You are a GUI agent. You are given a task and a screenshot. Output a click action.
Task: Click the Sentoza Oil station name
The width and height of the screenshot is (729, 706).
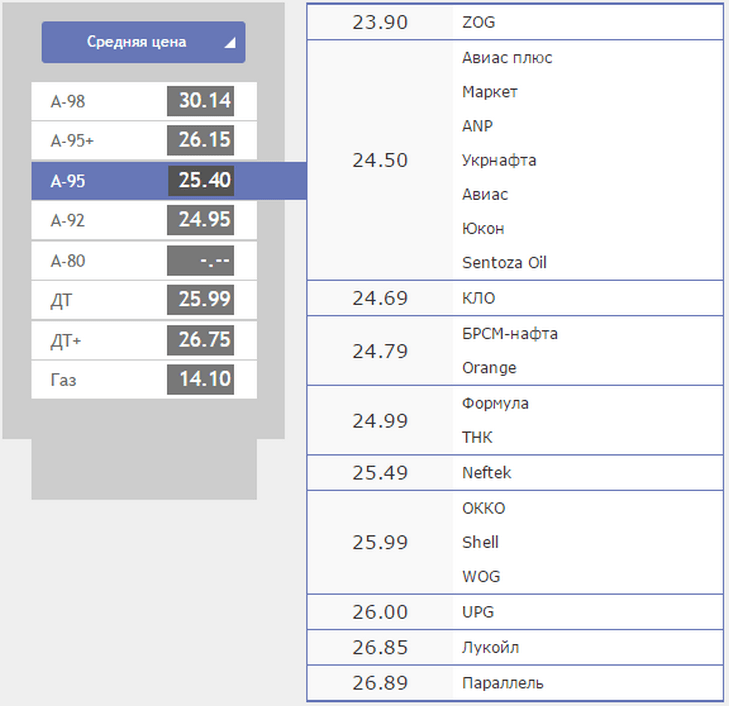click(504, 263)
